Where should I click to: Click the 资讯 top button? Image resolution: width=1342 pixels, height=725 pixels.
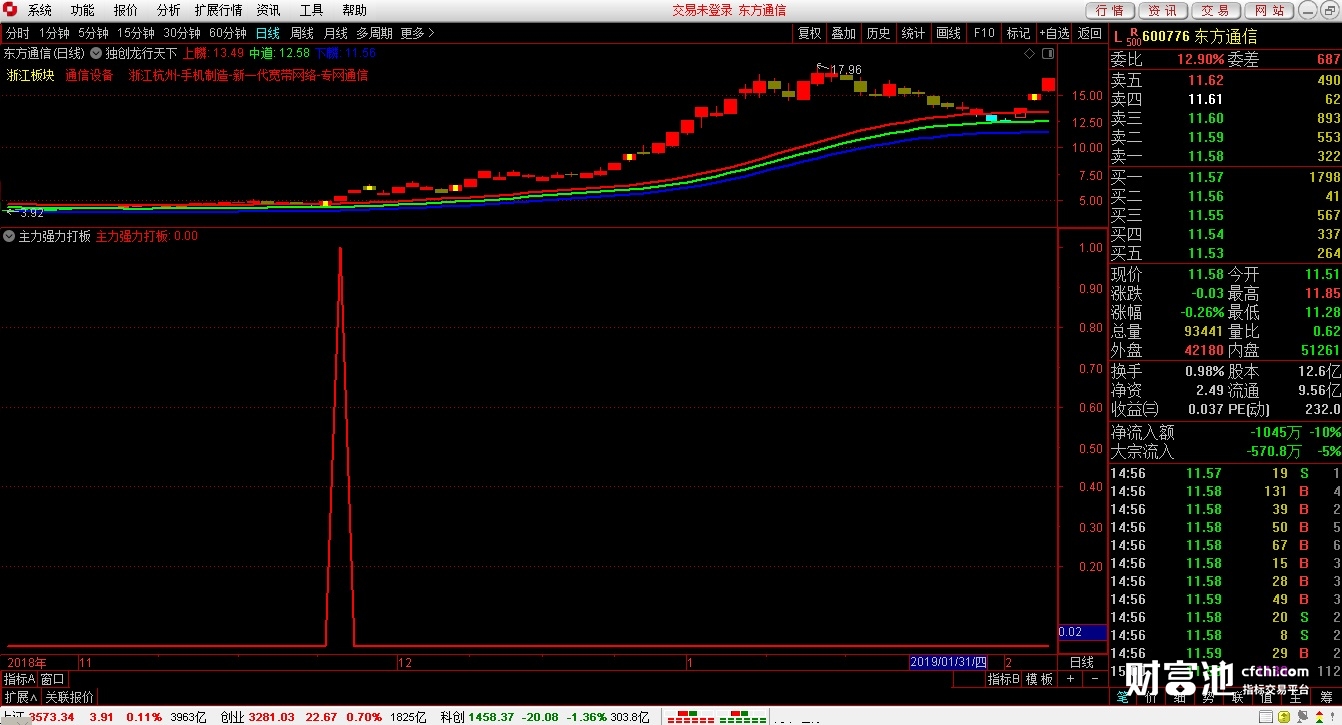[x=1163, y=10]
